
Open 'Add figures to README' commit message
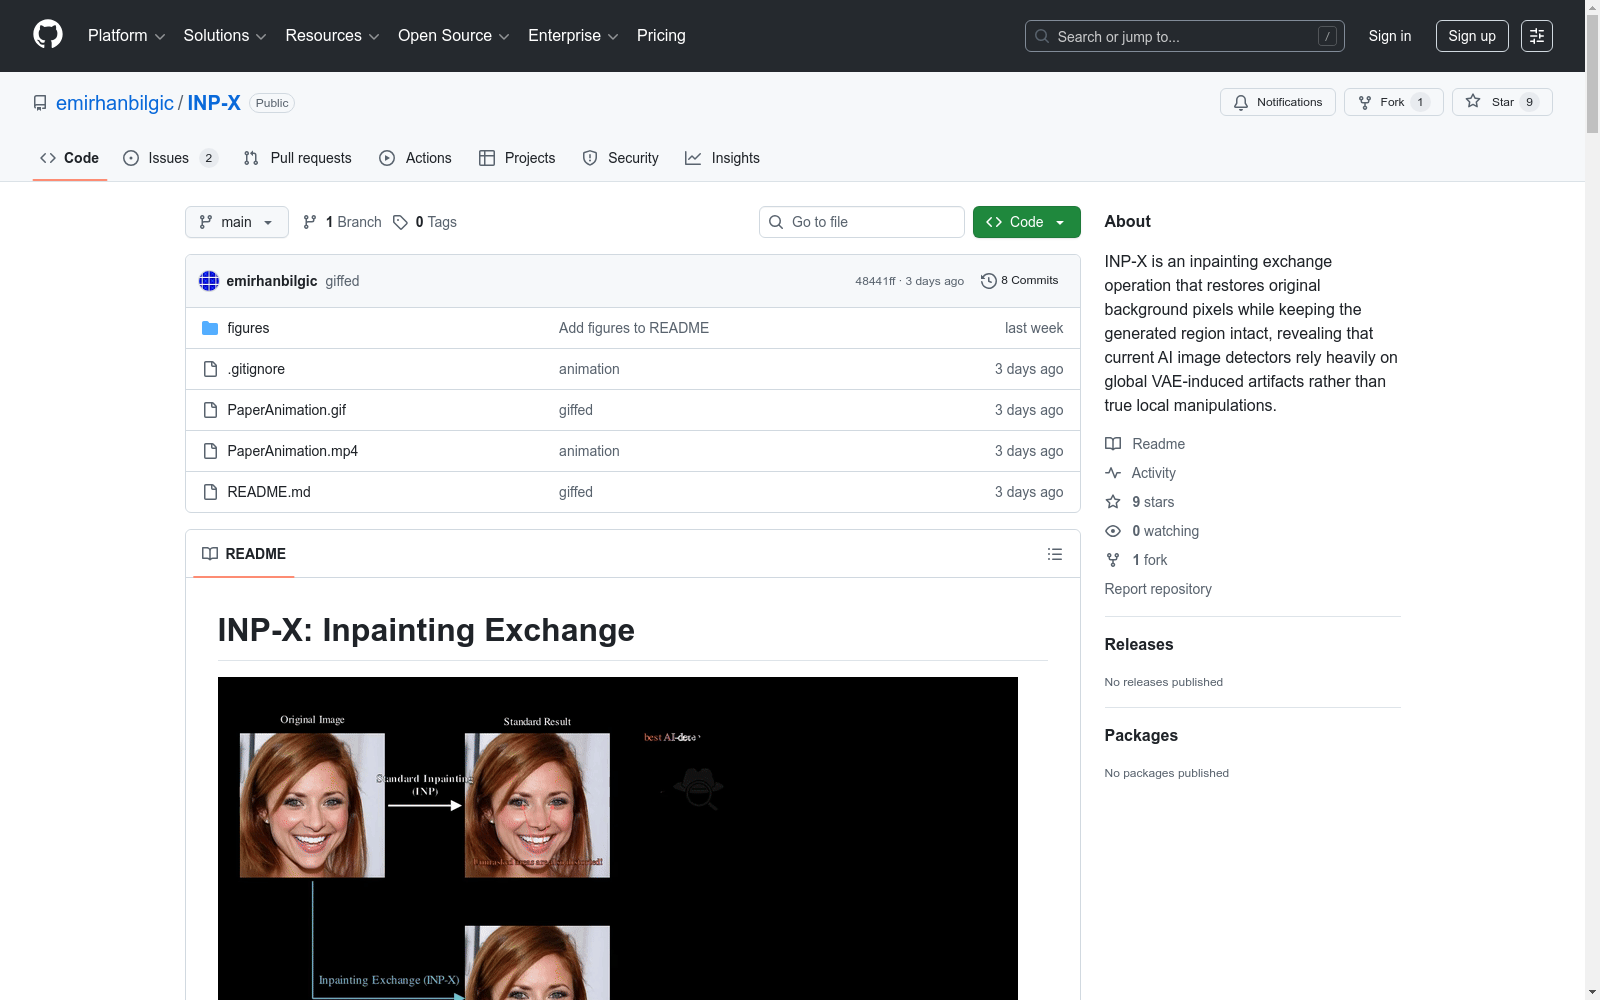634,328
